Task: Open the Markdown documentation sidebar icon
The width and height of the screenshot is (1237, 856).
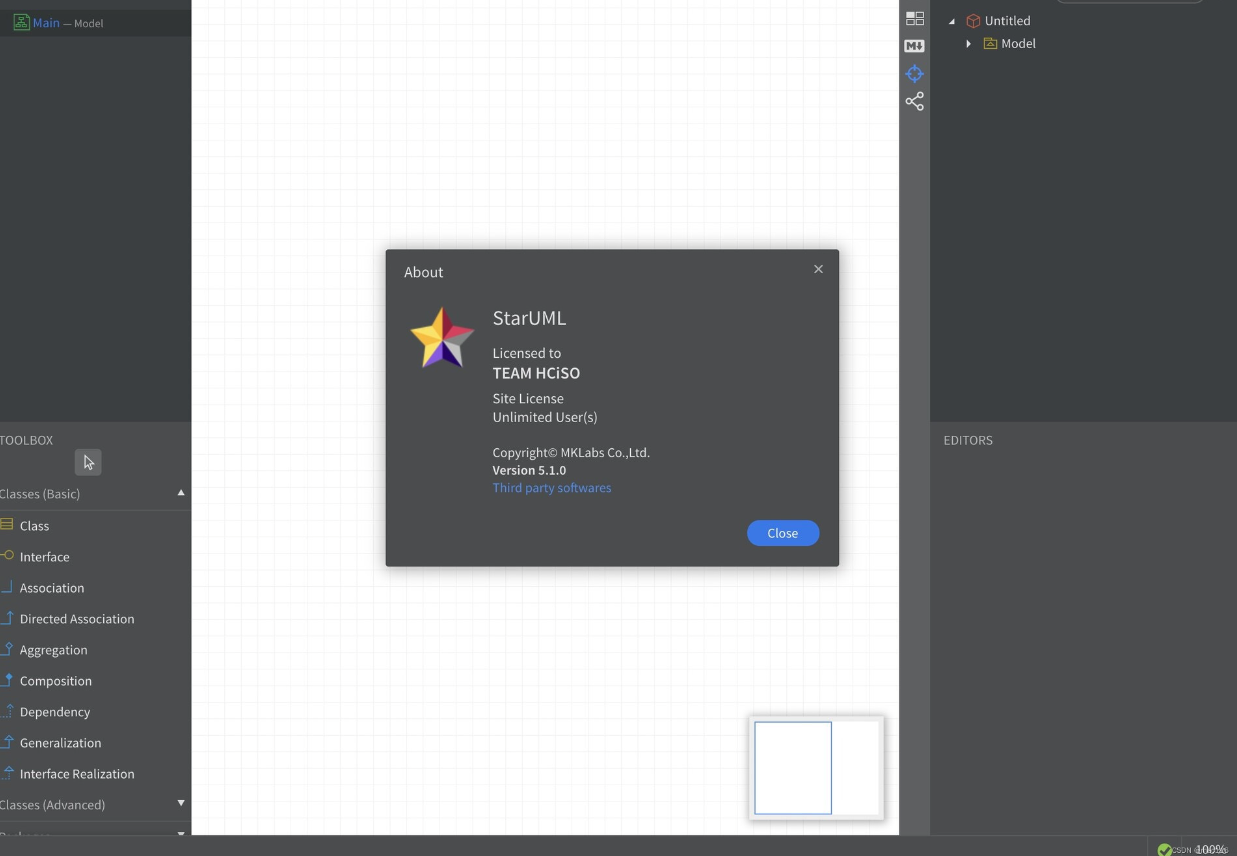Action: tap(915, 46)
